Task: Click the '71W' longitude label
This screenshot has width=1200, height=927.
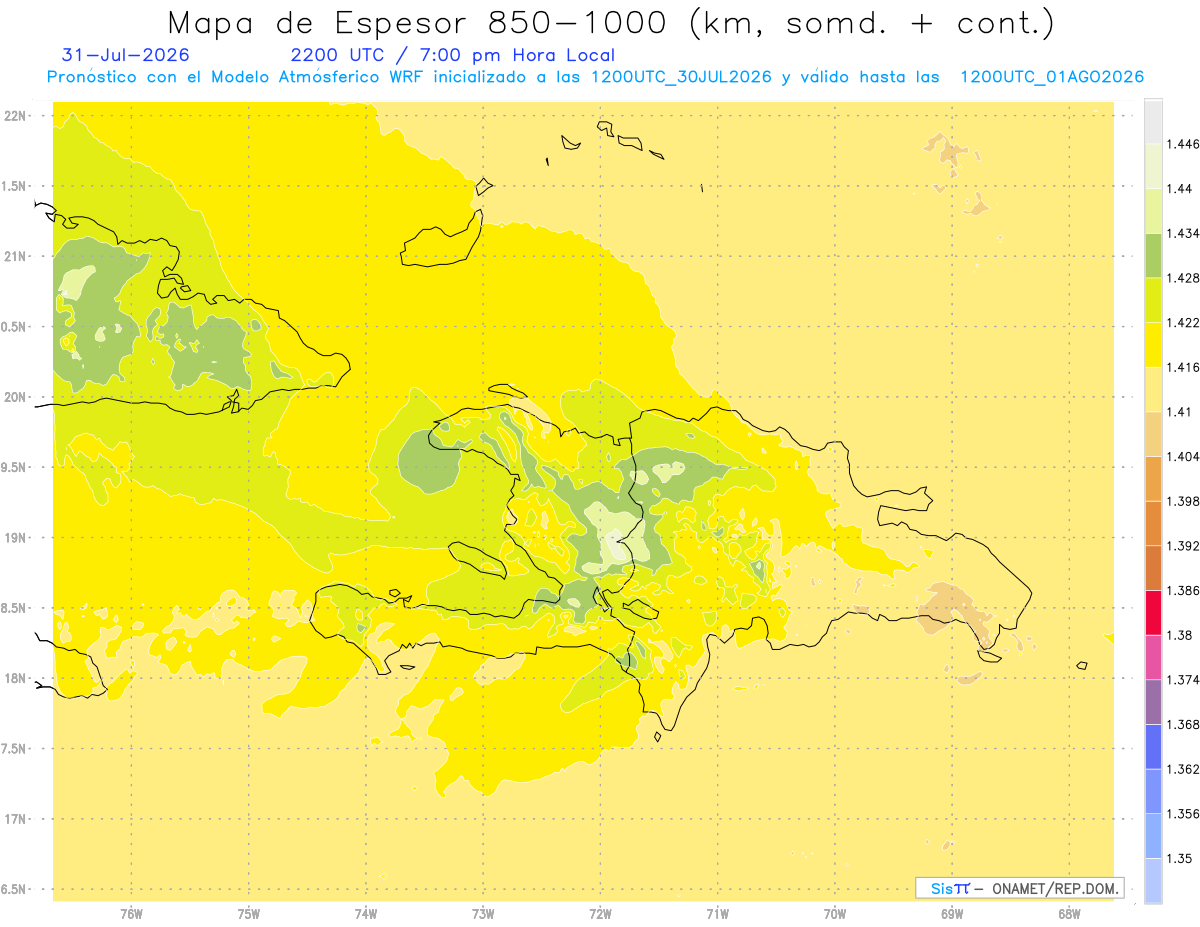Action: click(717, 914)
